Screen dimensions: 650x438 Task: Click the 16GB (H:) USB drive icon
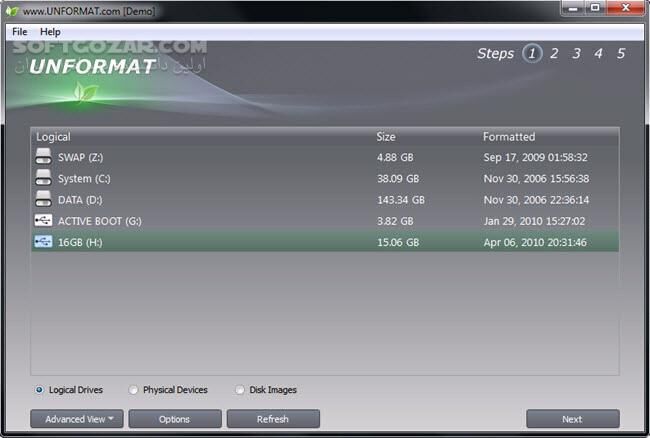click(x=43, y=241)
